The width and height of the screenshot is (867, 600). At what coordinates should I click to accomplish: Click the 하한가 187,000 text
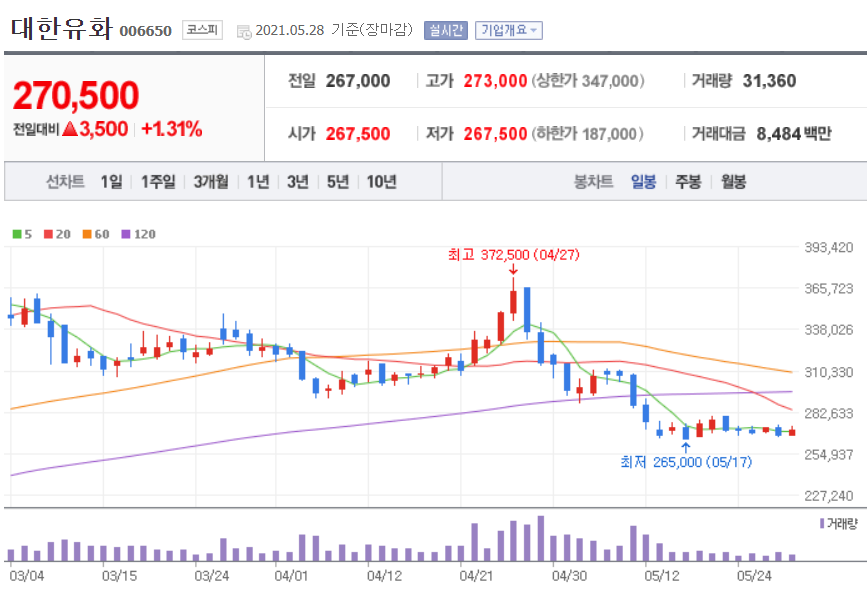588,134
